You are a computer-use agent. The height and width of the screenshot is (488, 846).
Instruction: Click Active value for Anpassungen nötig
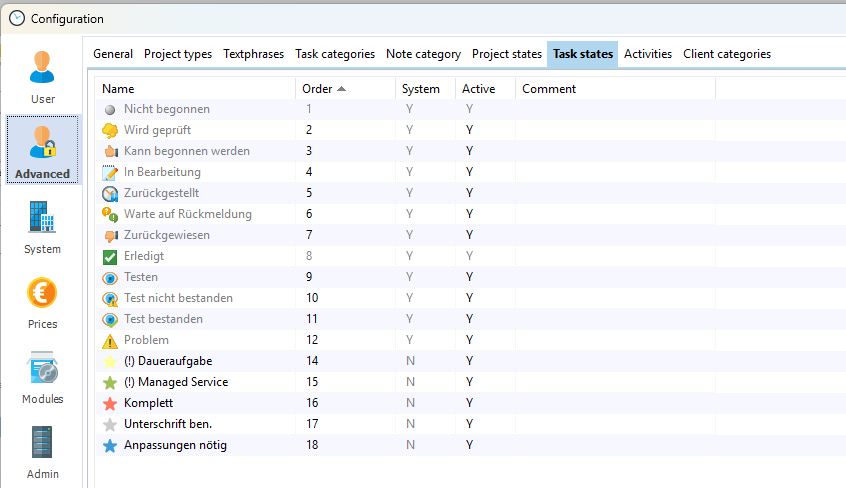[x=469, y=445]
